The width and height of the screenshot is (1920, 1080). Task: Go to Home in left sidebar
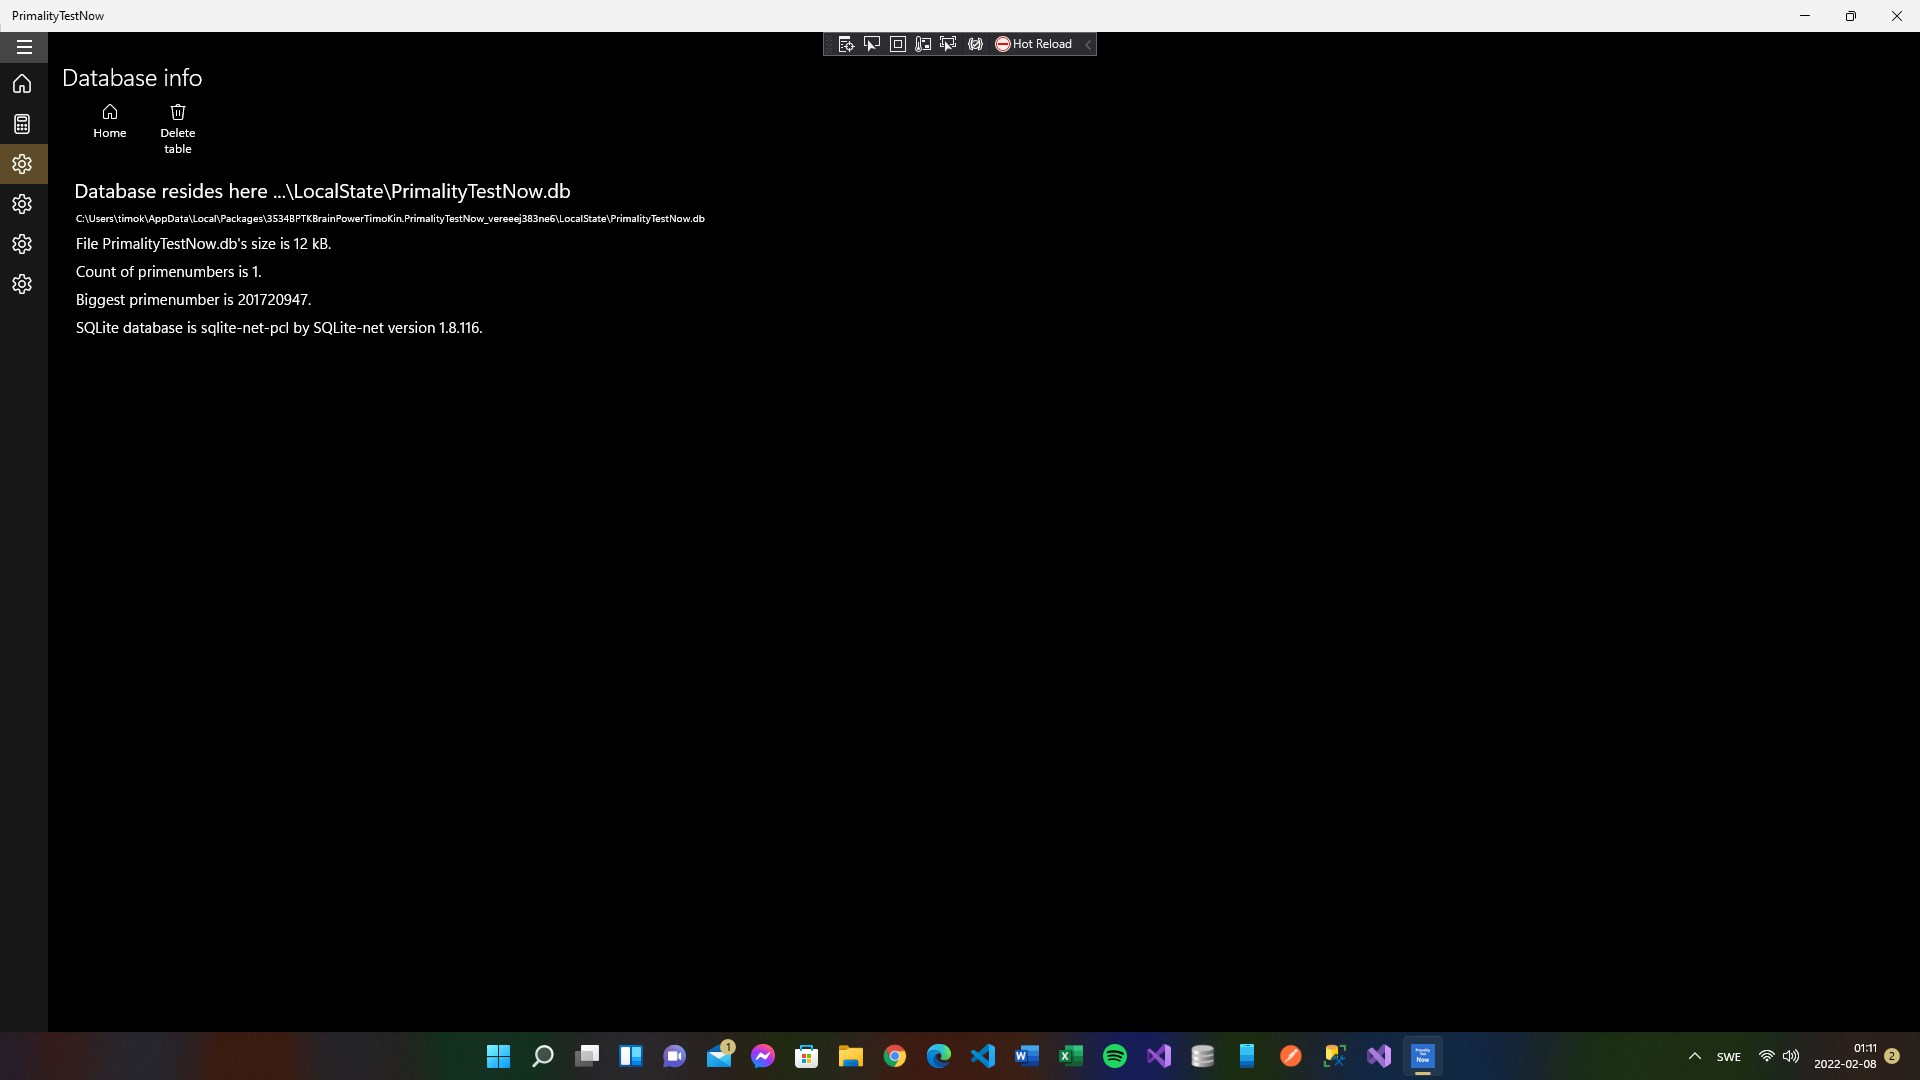pos(22,84)
